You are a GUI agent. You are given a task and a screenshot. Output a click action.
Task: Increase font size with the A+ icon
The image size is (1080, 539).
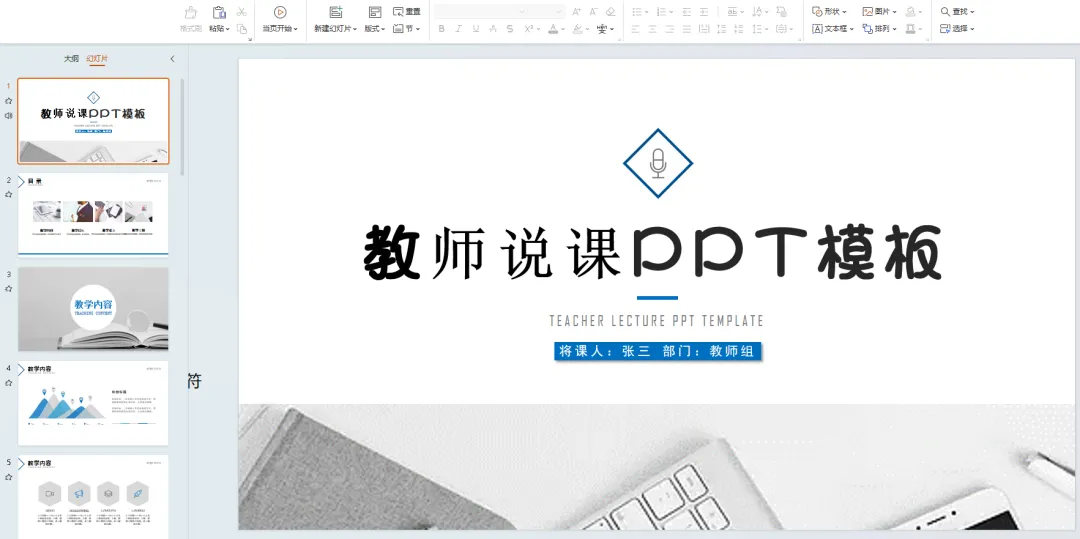tap(577, 12)
